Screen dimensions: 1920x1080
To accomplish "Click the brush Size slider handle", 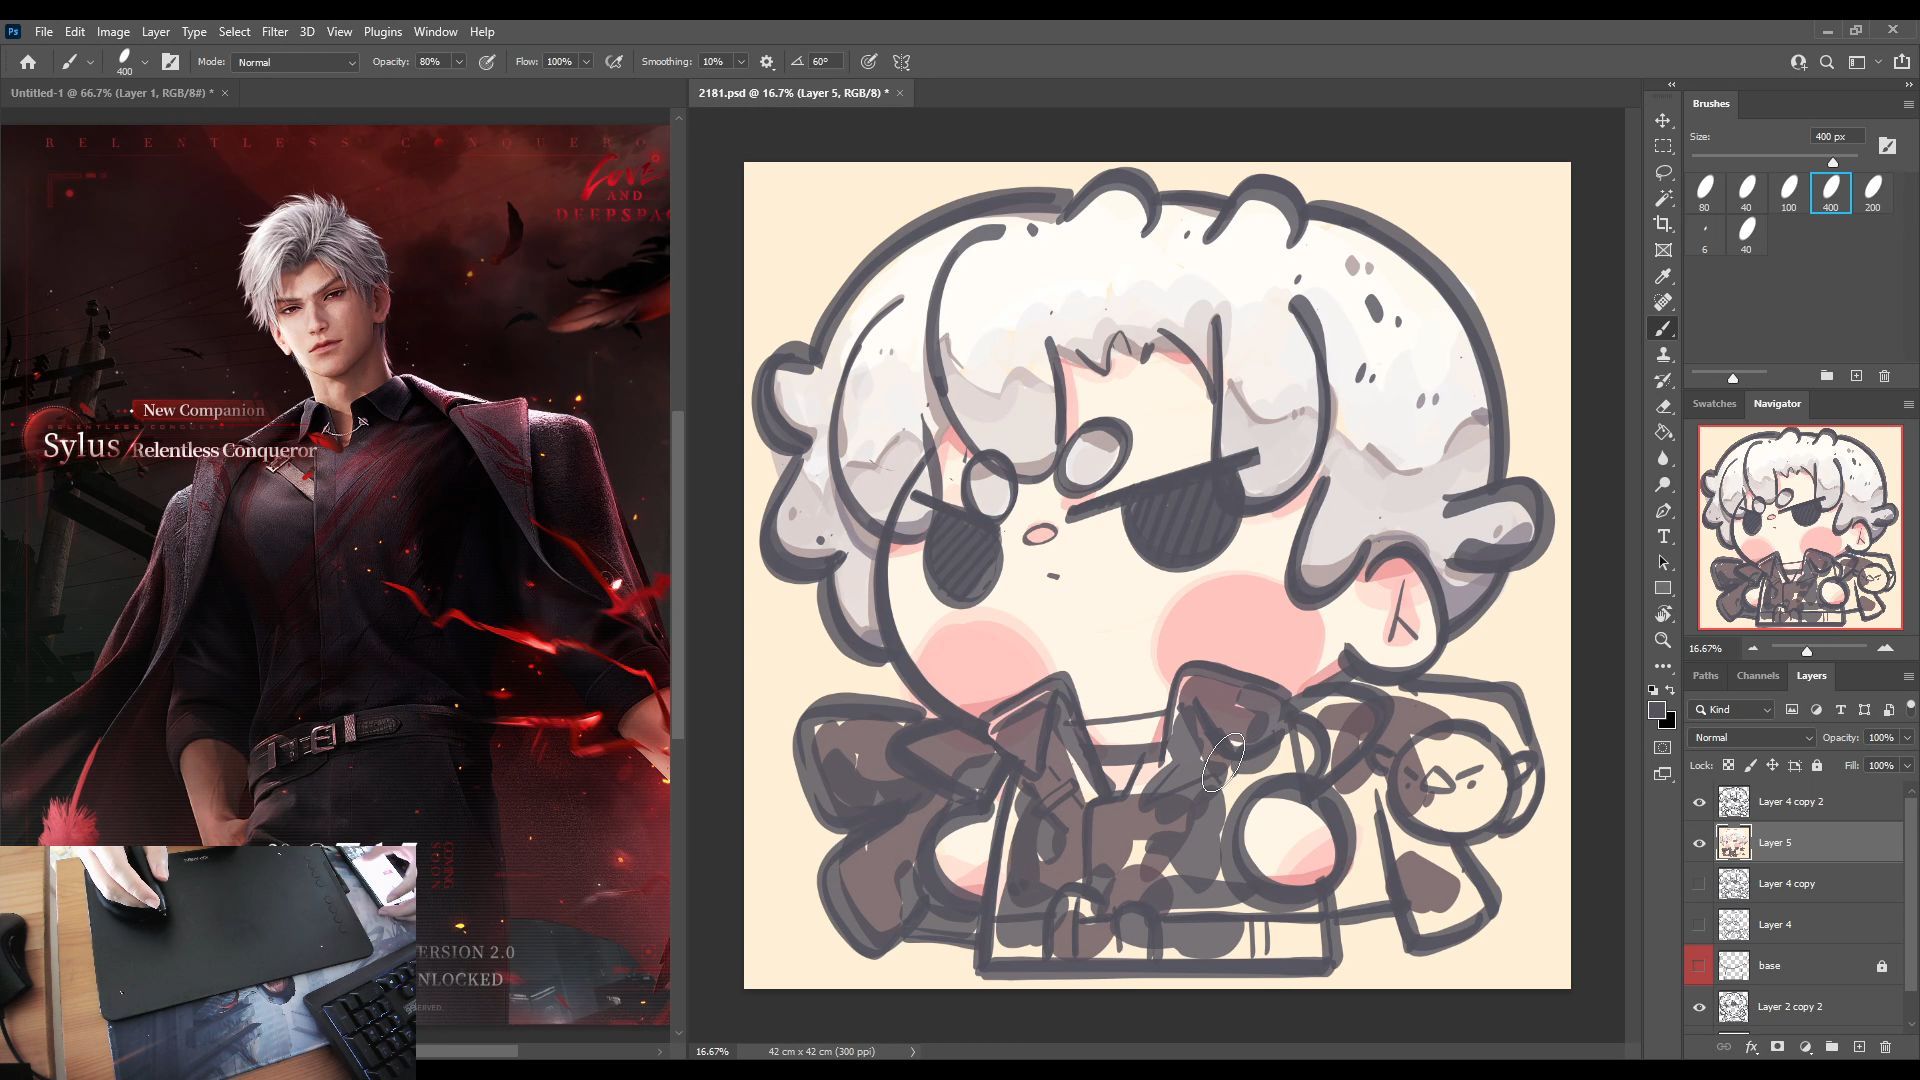I will click(x=1833, y=162).
